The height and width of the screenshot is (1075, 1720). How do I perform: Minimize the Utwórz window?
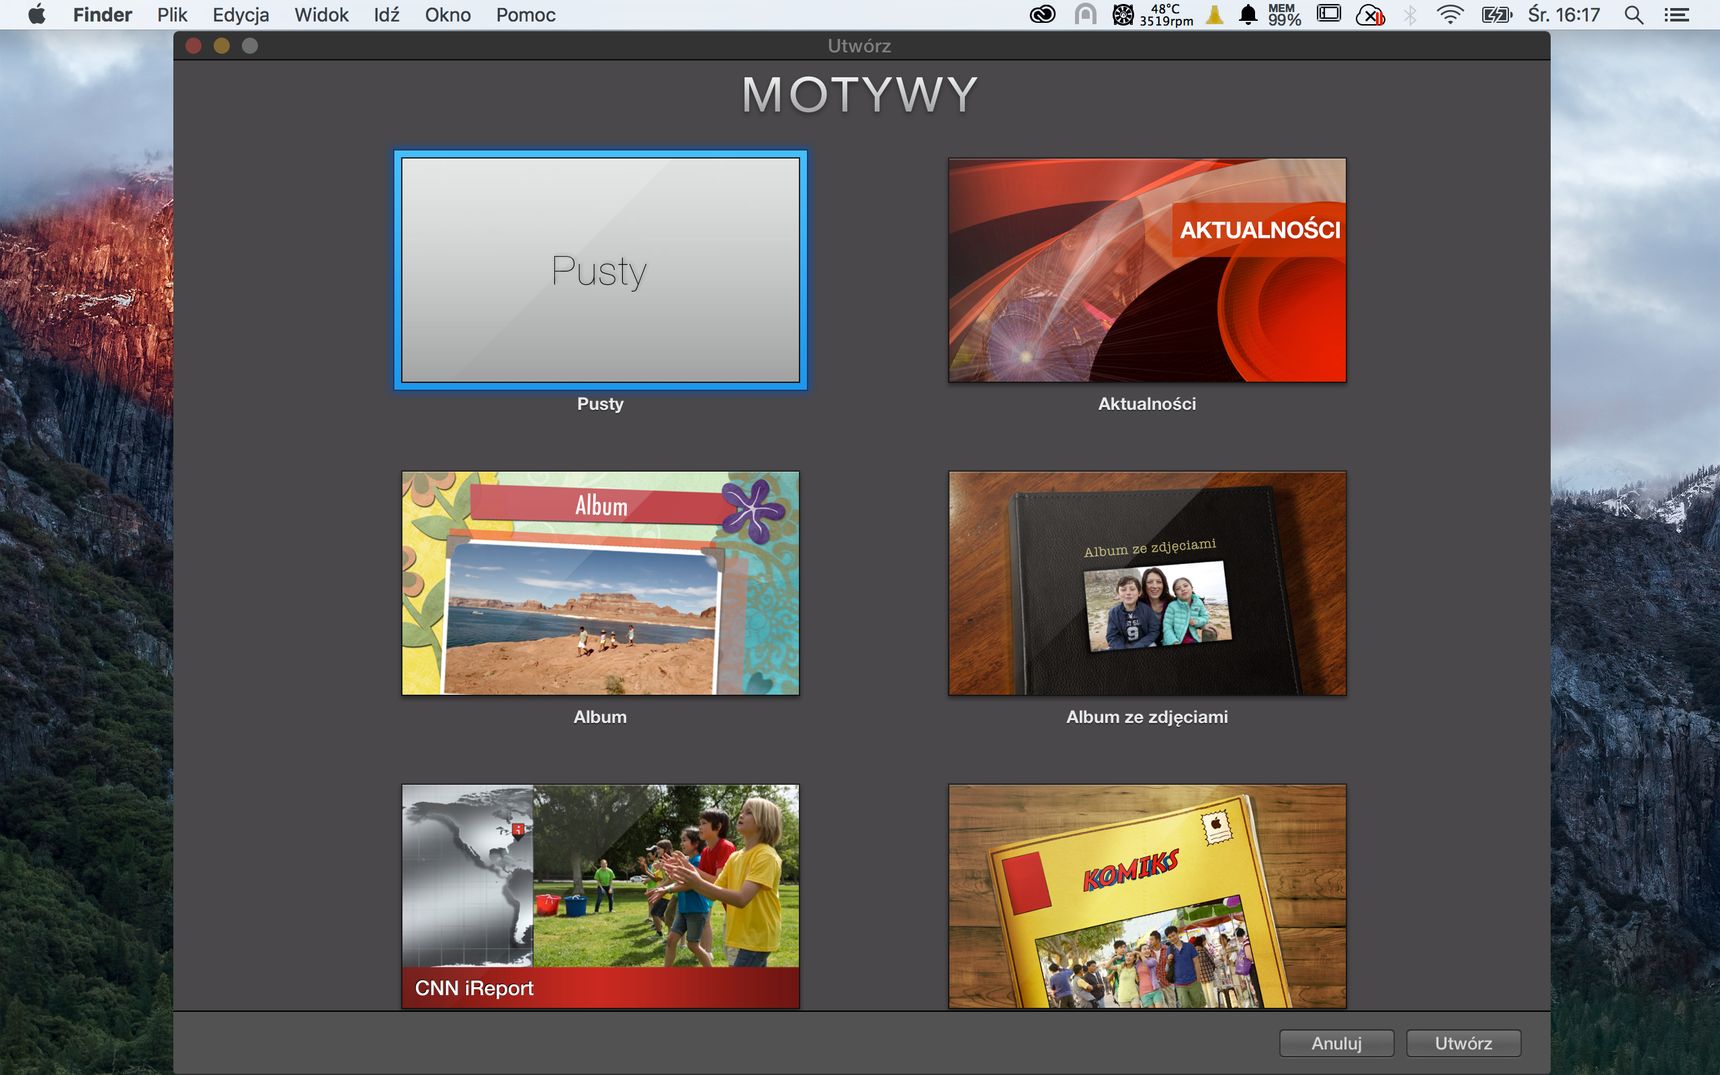coord(222,46)
